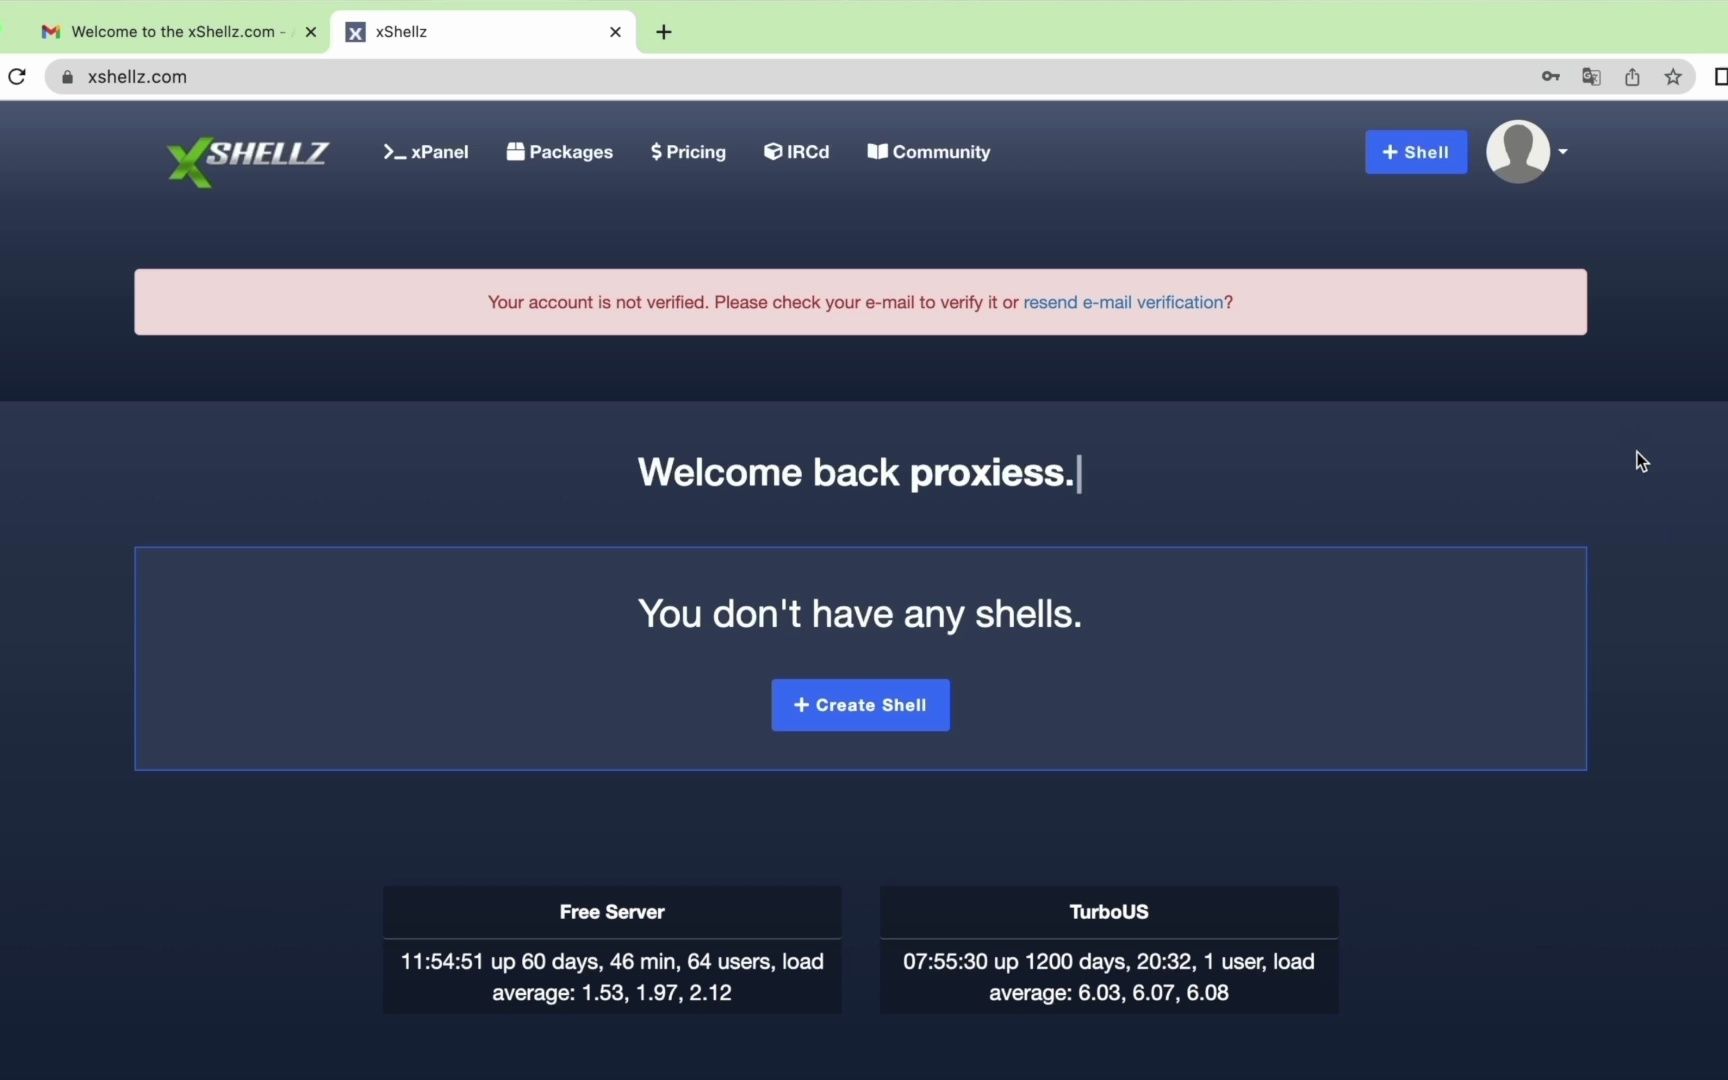Open the IRCd section
Screen dimensions: 1728x1080
tap(797, 152)
